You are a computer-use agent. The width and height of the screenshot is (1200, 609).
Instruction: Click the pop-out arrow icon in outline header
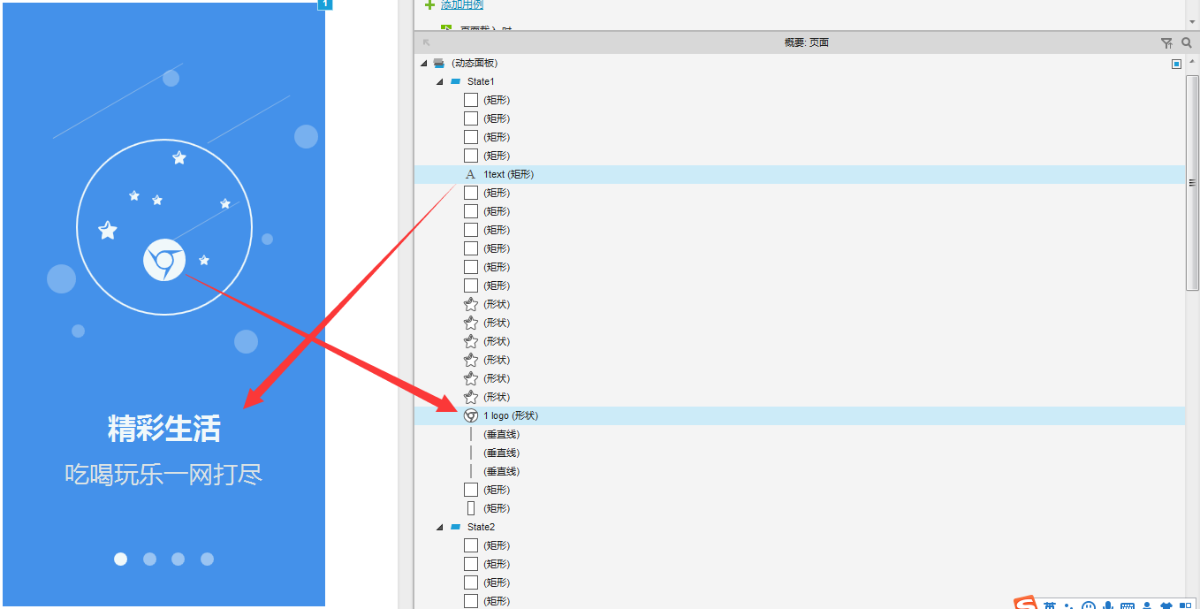pyautogui.click(x=427, y=43)
